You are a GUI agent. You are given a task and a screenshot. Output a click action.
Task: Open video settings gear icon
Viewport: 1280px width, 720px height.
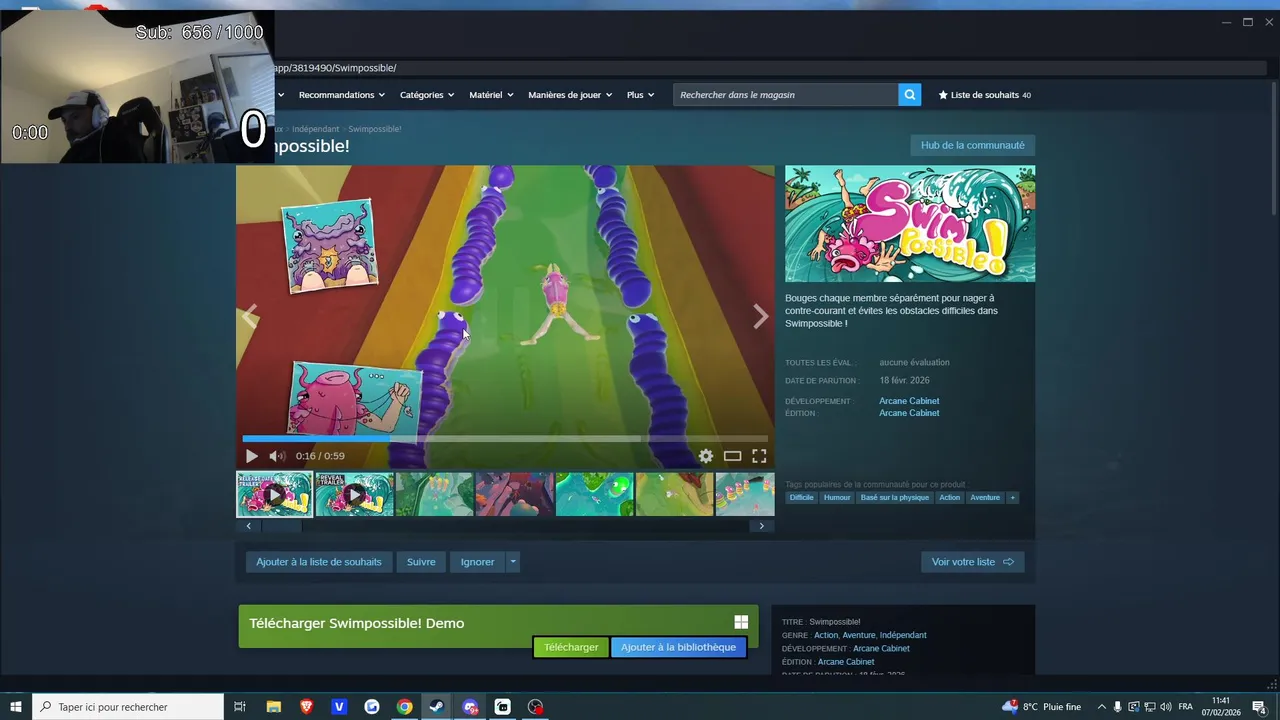pyautogui.click(x=706, y=456)
